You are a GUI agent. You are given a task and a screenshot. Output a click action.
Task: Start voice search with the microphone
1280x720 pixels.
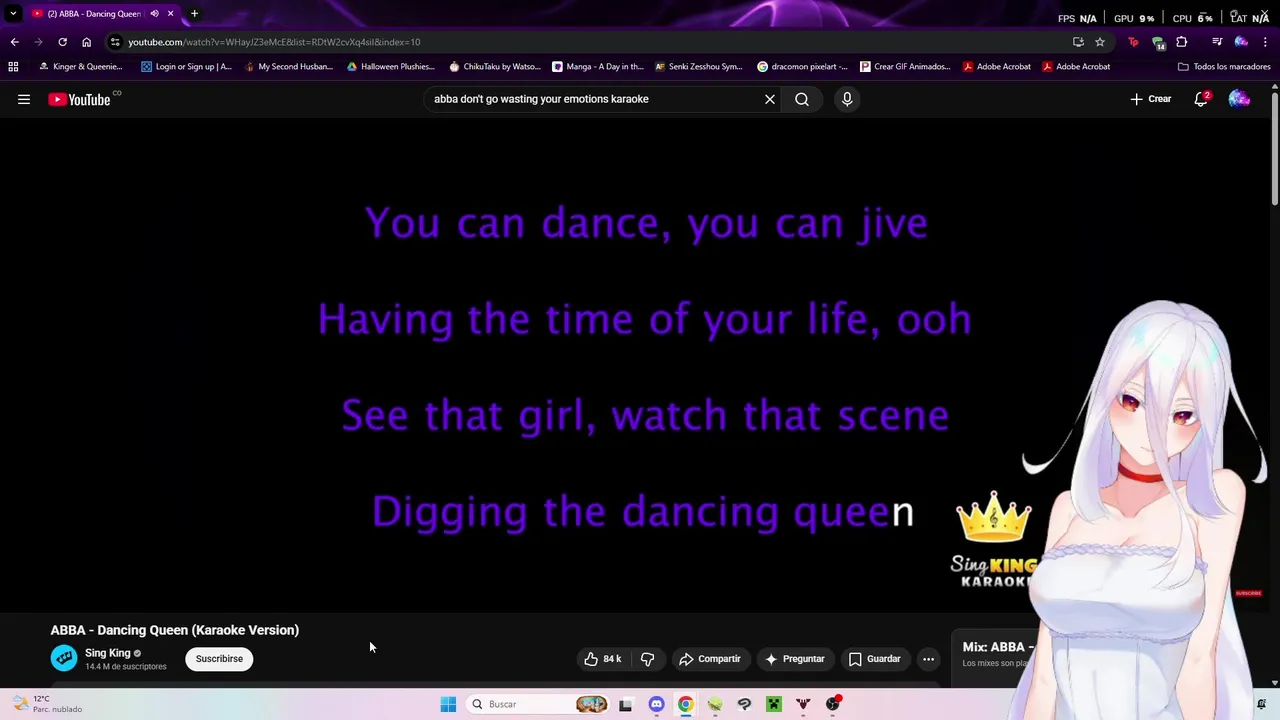[x=847, y=99]
